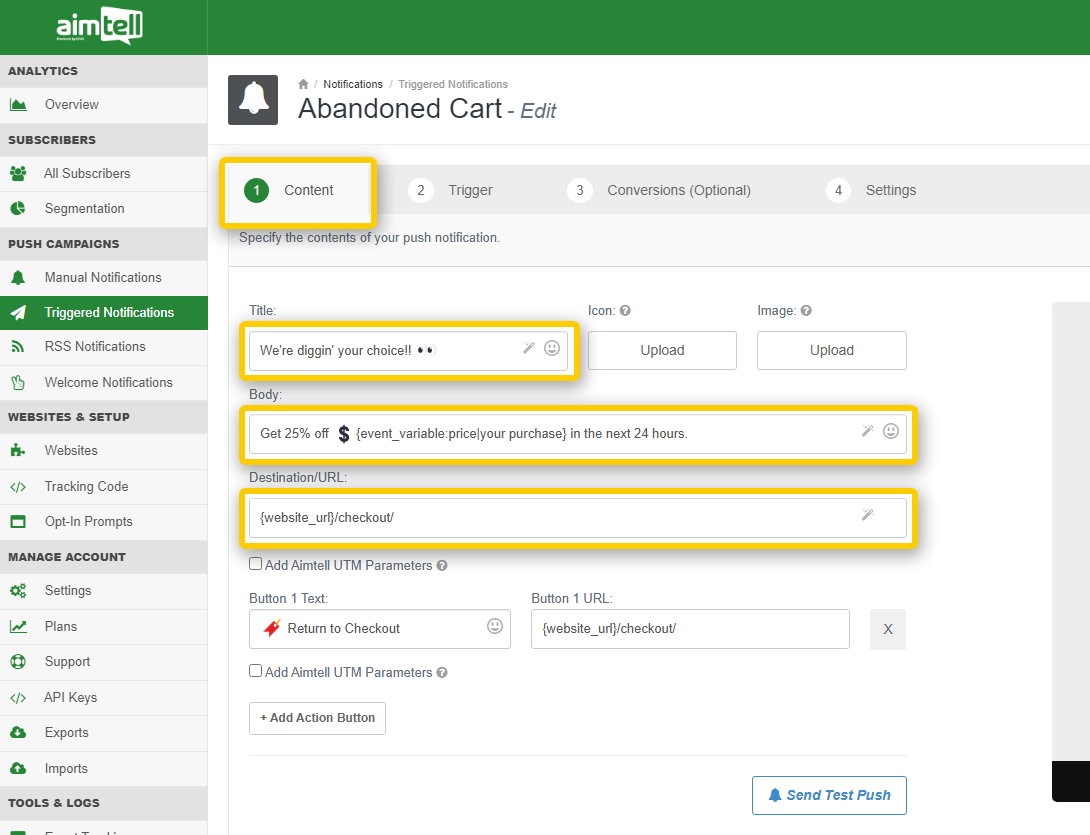Image resolution: width=1090 pixels, height=835 pixels.
Task: Open Exports page
Action: click(104, 733)
